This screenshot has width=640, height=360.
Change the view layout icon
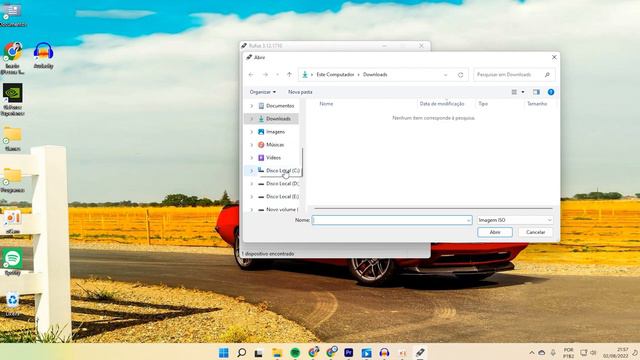click(x=514, y=92)
